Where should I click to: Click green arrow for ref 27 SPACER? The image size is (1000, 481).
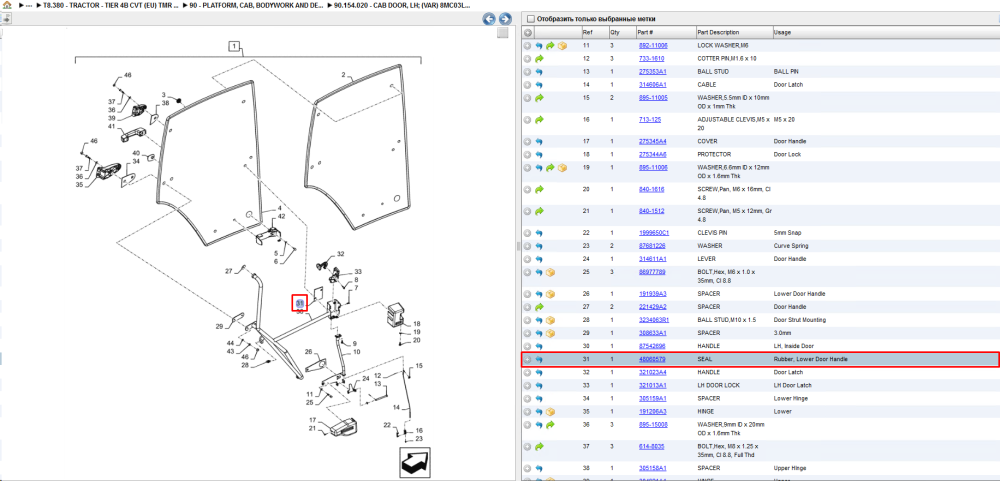click(539, 307)
